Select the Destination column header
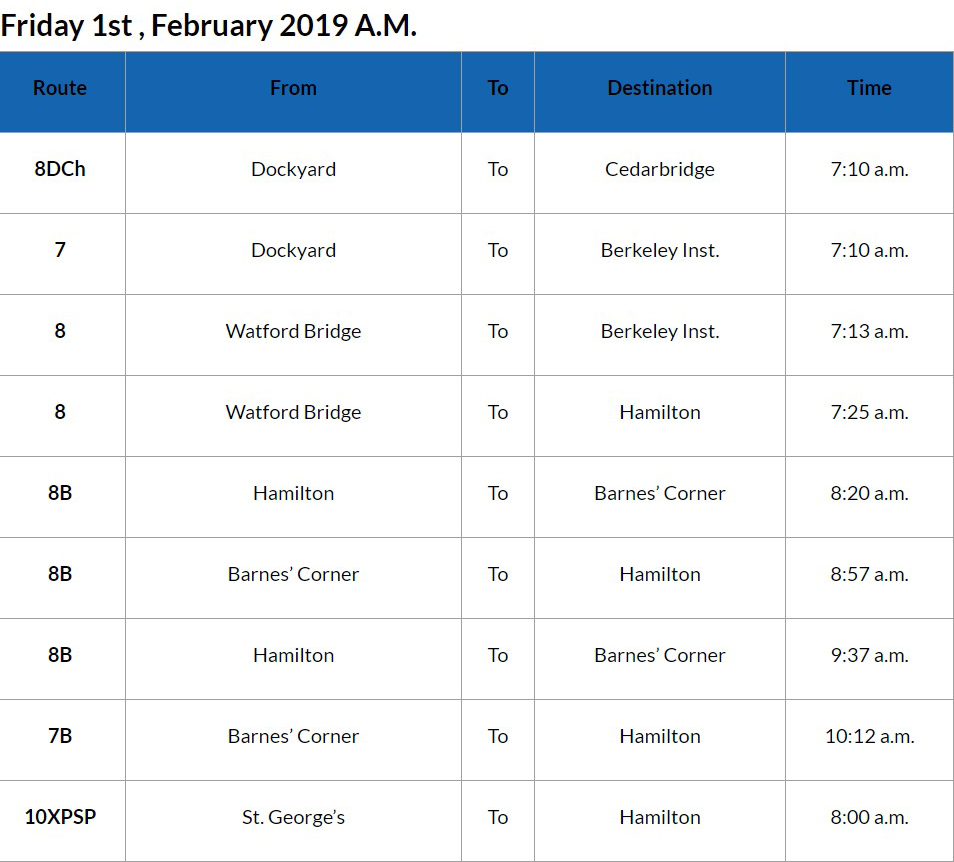Image resolution: width=954 pixels, height=862 pixels. 660,88
